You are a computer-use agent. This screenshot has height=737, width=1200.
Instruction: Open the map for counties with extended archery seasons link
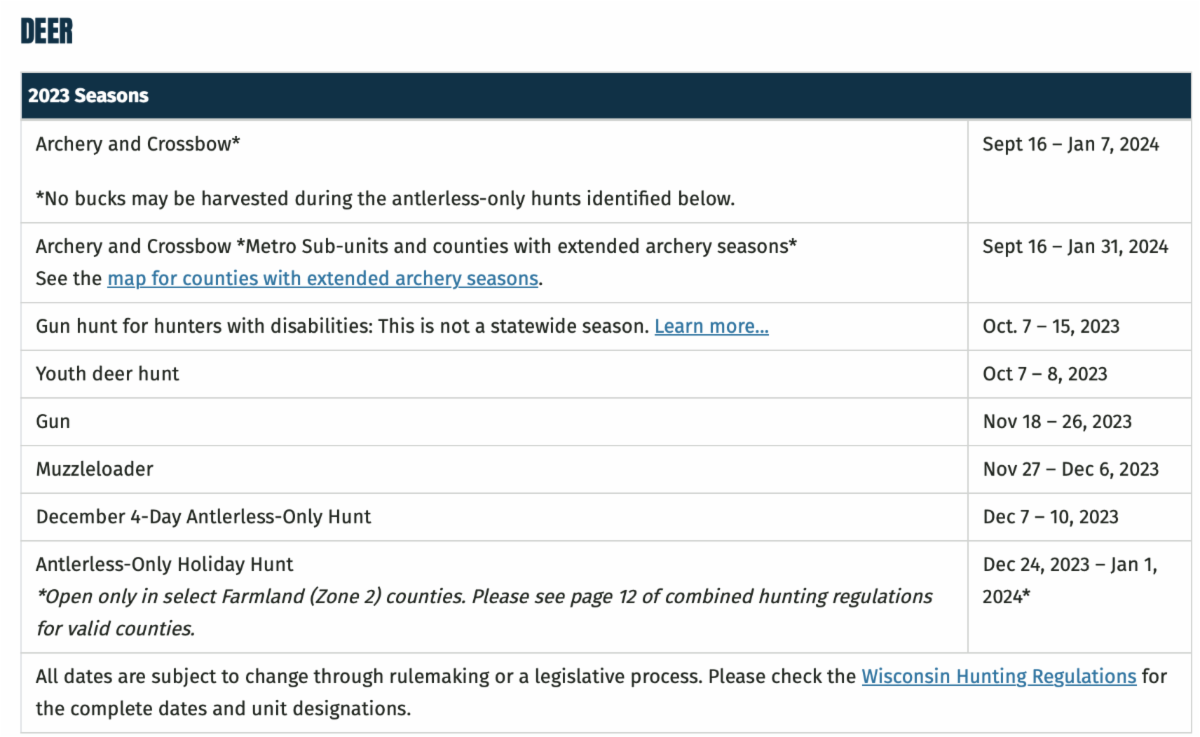pos(323,279)
